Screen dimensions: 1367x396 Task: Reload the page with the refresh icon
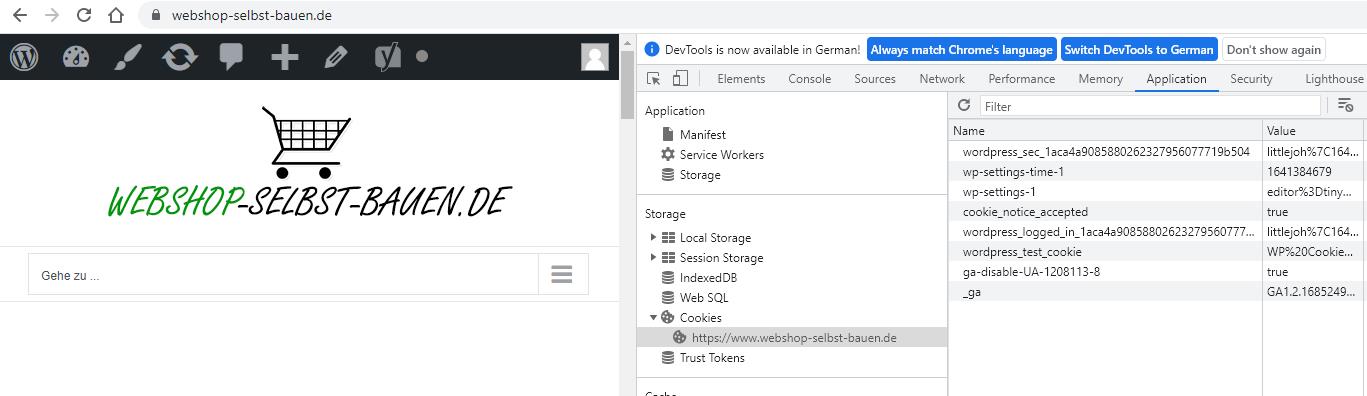pos(84,15)
